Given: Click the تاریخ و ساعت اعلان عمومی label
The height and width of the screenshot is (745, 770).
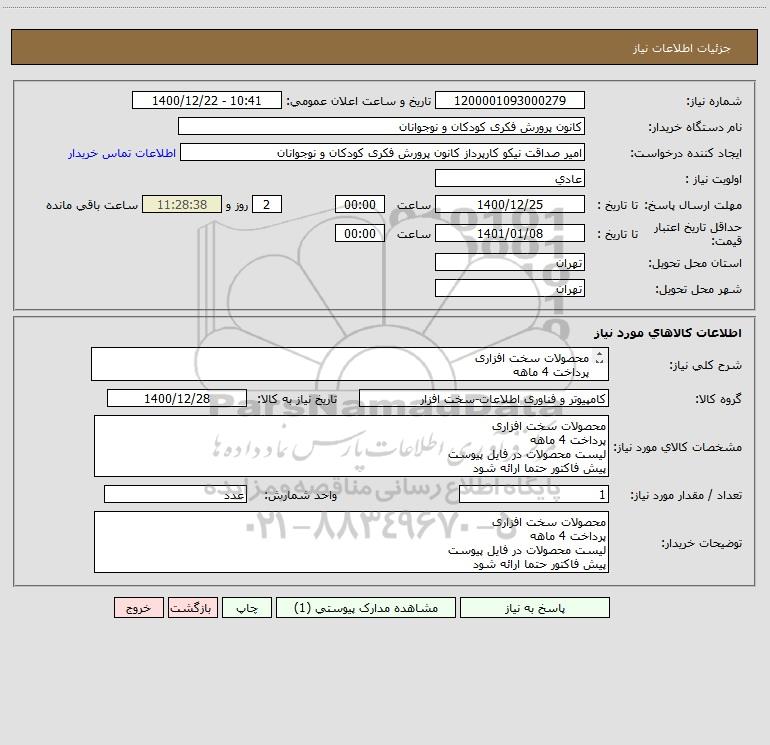Looking at the screenshot, I should (x=359, y=101).
